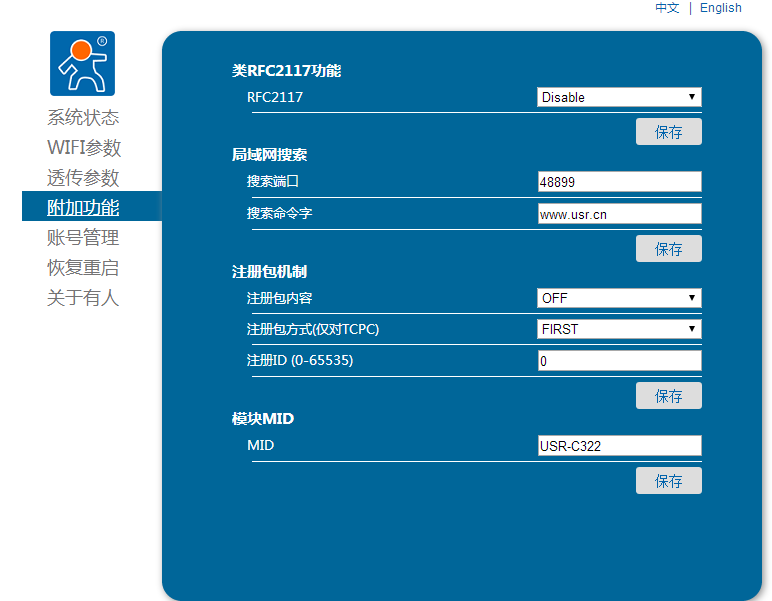Navigate to 恢复重启 page
Viewport: 772px width, 601px height.
83,267
